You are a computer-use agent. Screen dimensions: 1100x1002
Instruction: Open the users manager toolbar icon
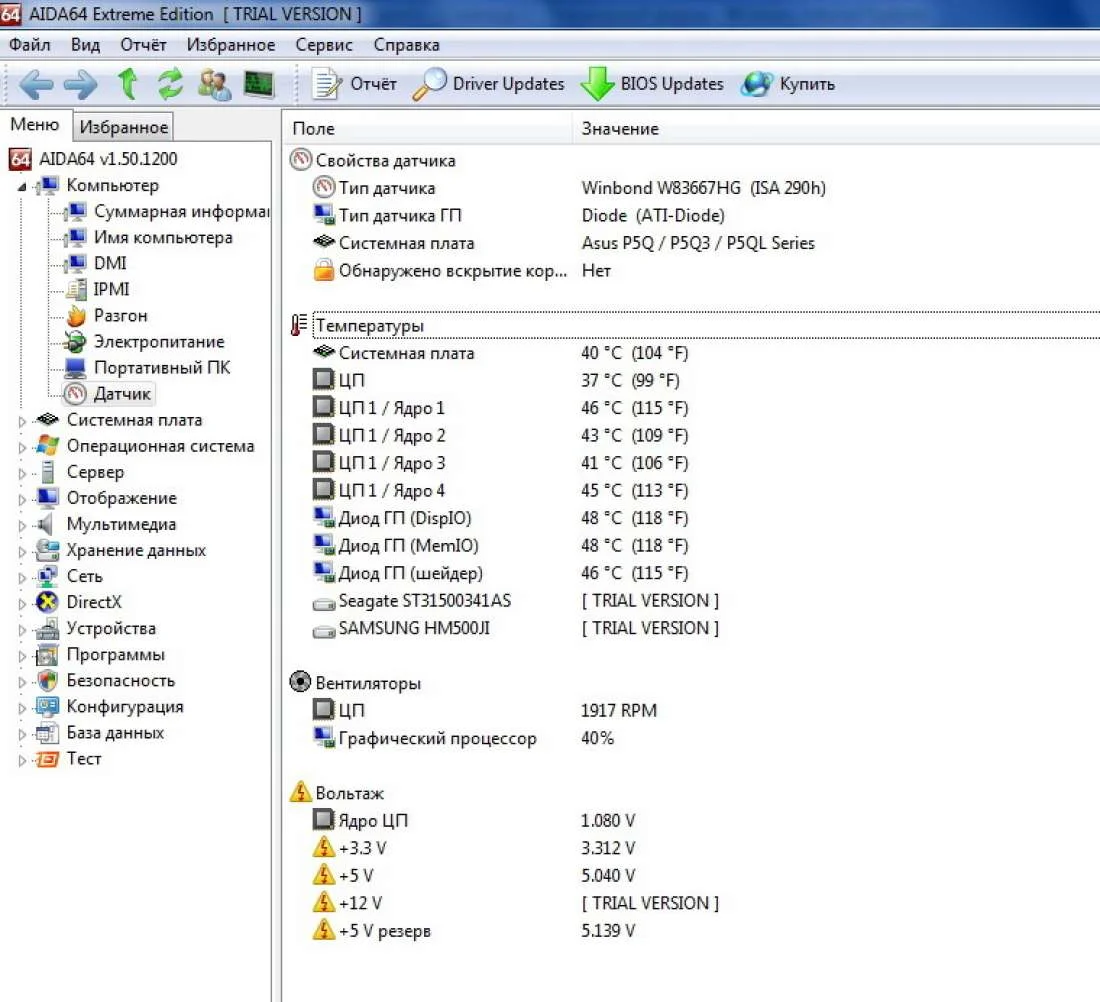[x=214, y=84]
